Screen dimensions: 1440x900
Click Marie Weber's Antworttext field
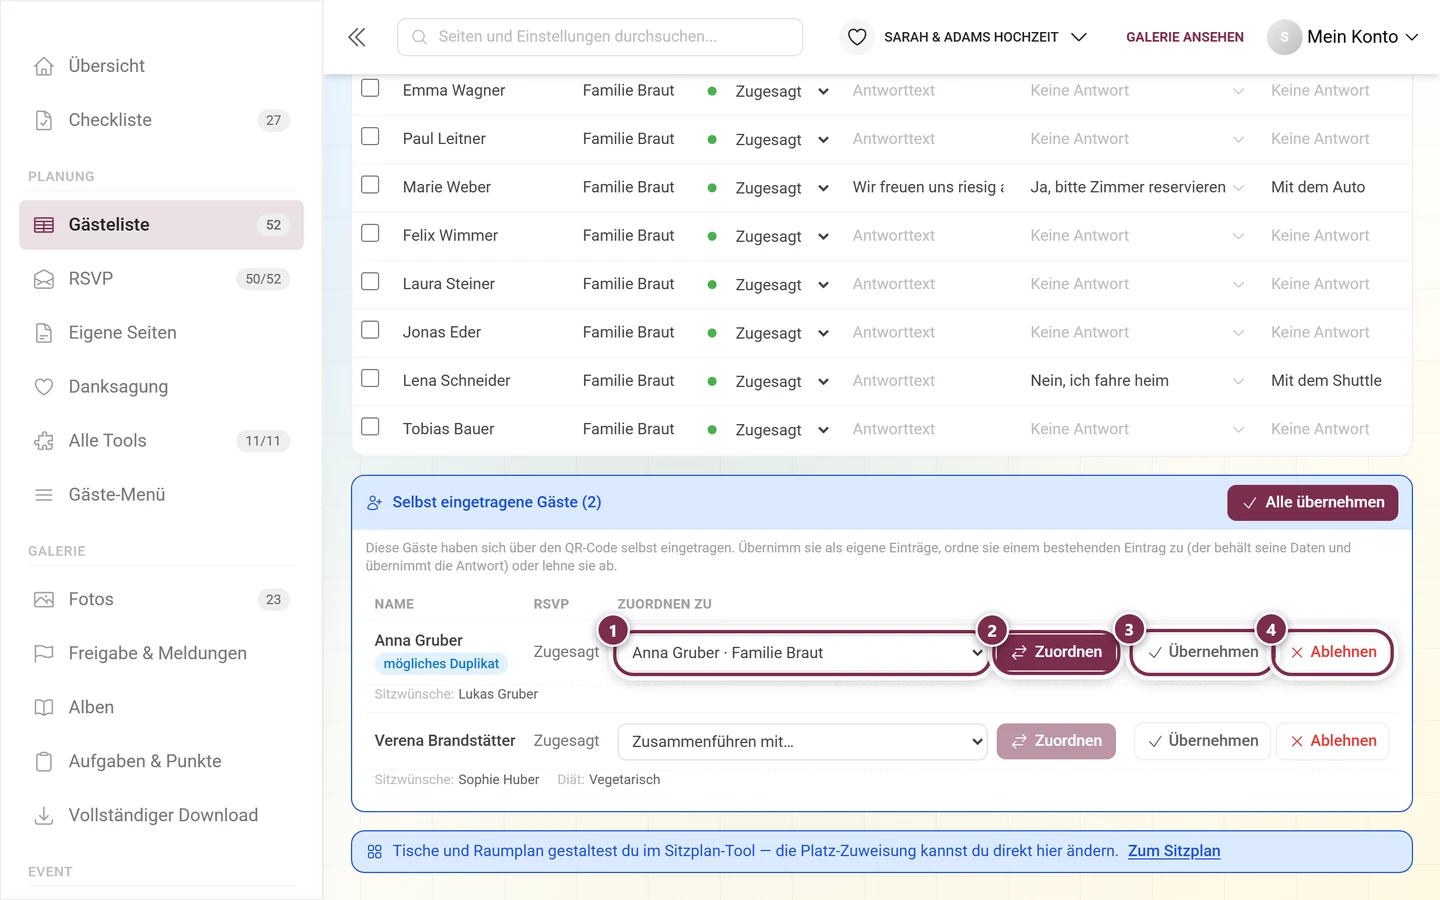pos(928,187)
